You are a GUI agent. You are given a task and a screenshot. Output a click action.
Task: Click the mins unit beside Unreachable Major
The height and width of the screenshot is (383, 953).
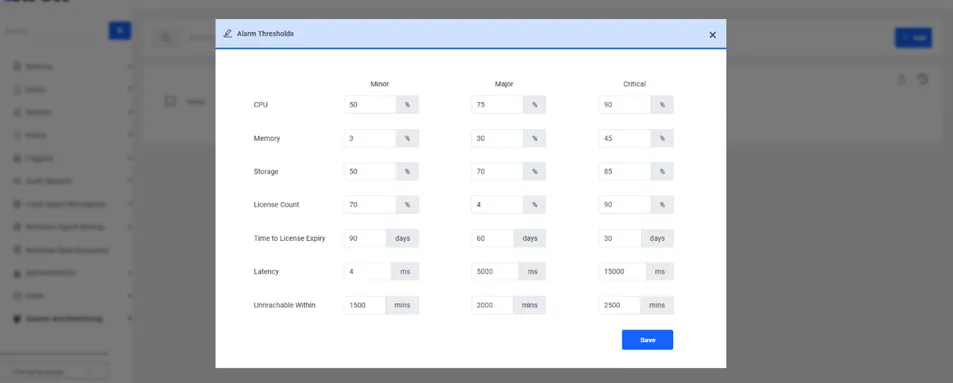[529, 305]
